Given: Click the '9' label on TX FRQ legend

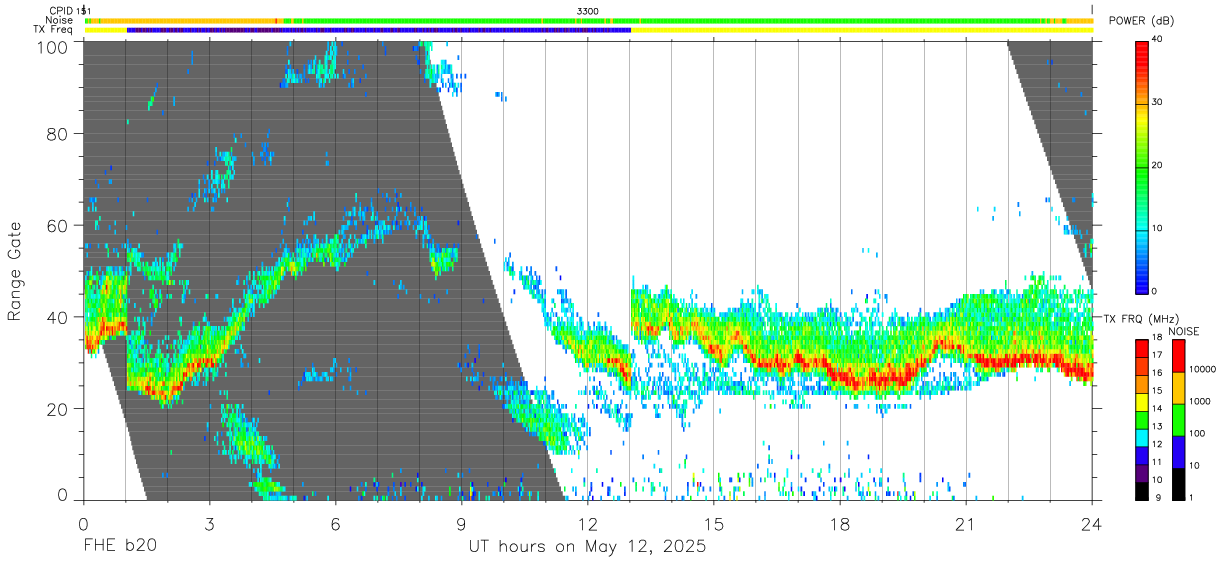Looking at the screenshot, I should coord(1158,498).
